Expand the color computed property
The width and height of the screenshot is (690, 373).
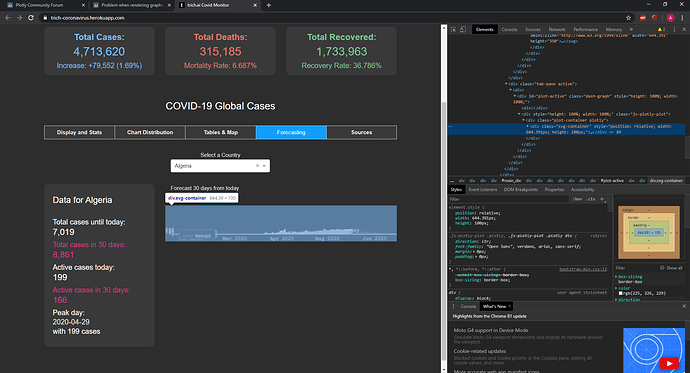(x=616, y=288)
